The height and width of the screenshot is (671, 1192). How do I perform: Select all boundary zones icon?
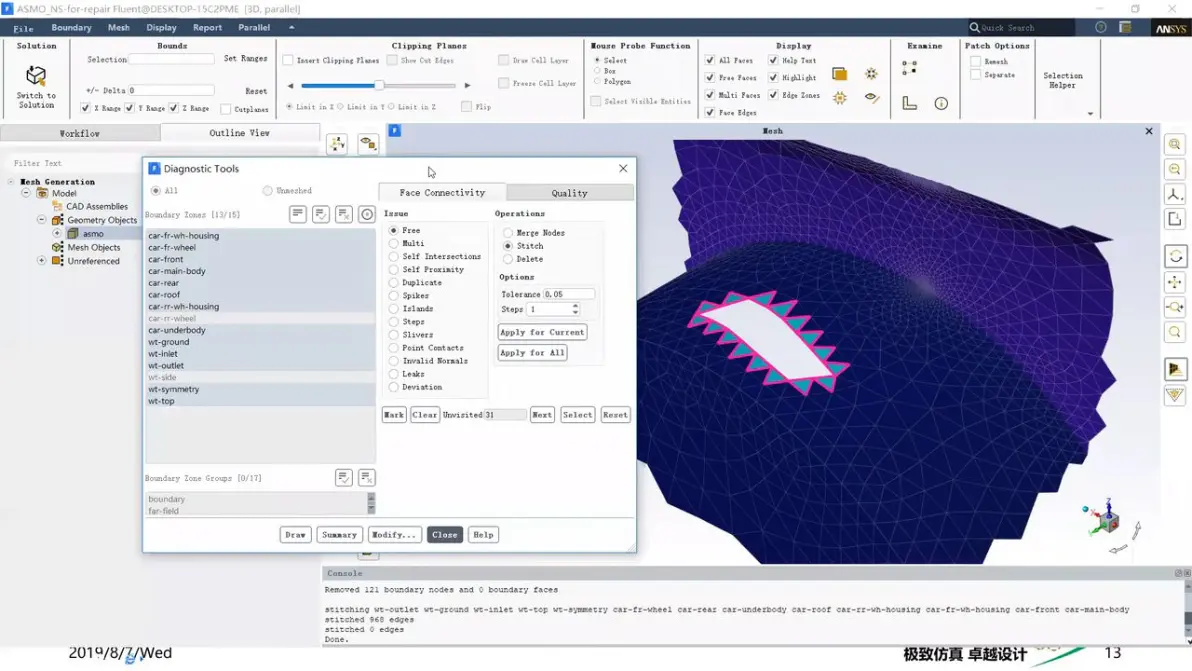(321, 215)
